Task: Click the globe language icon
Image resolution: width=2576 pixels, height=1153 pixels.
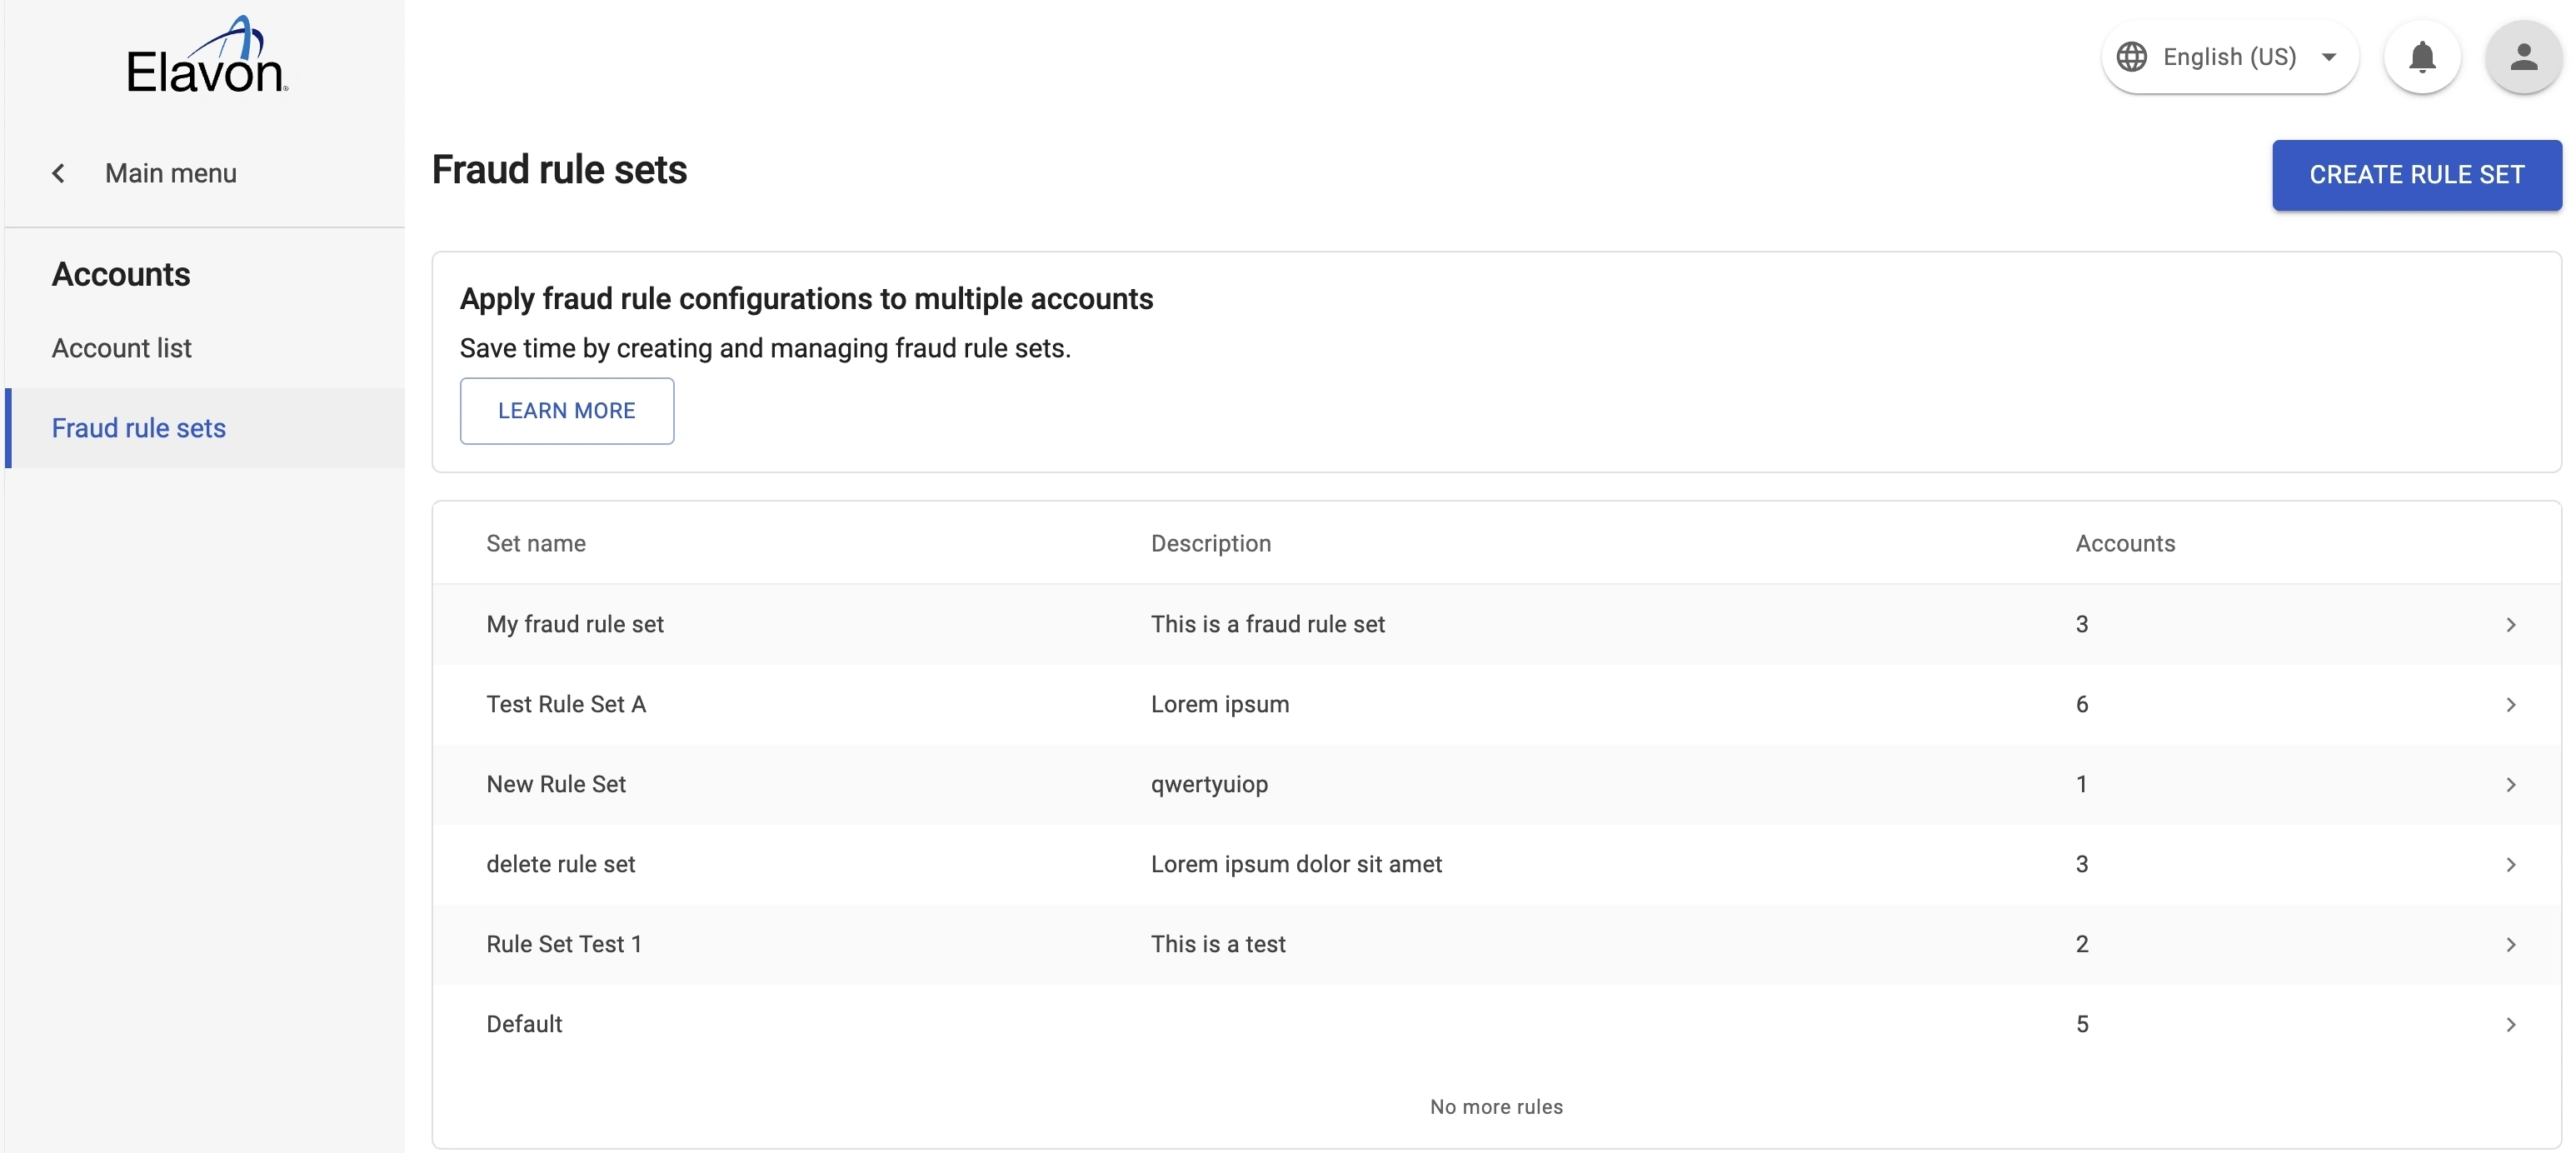Action: tap(2131, 57)
